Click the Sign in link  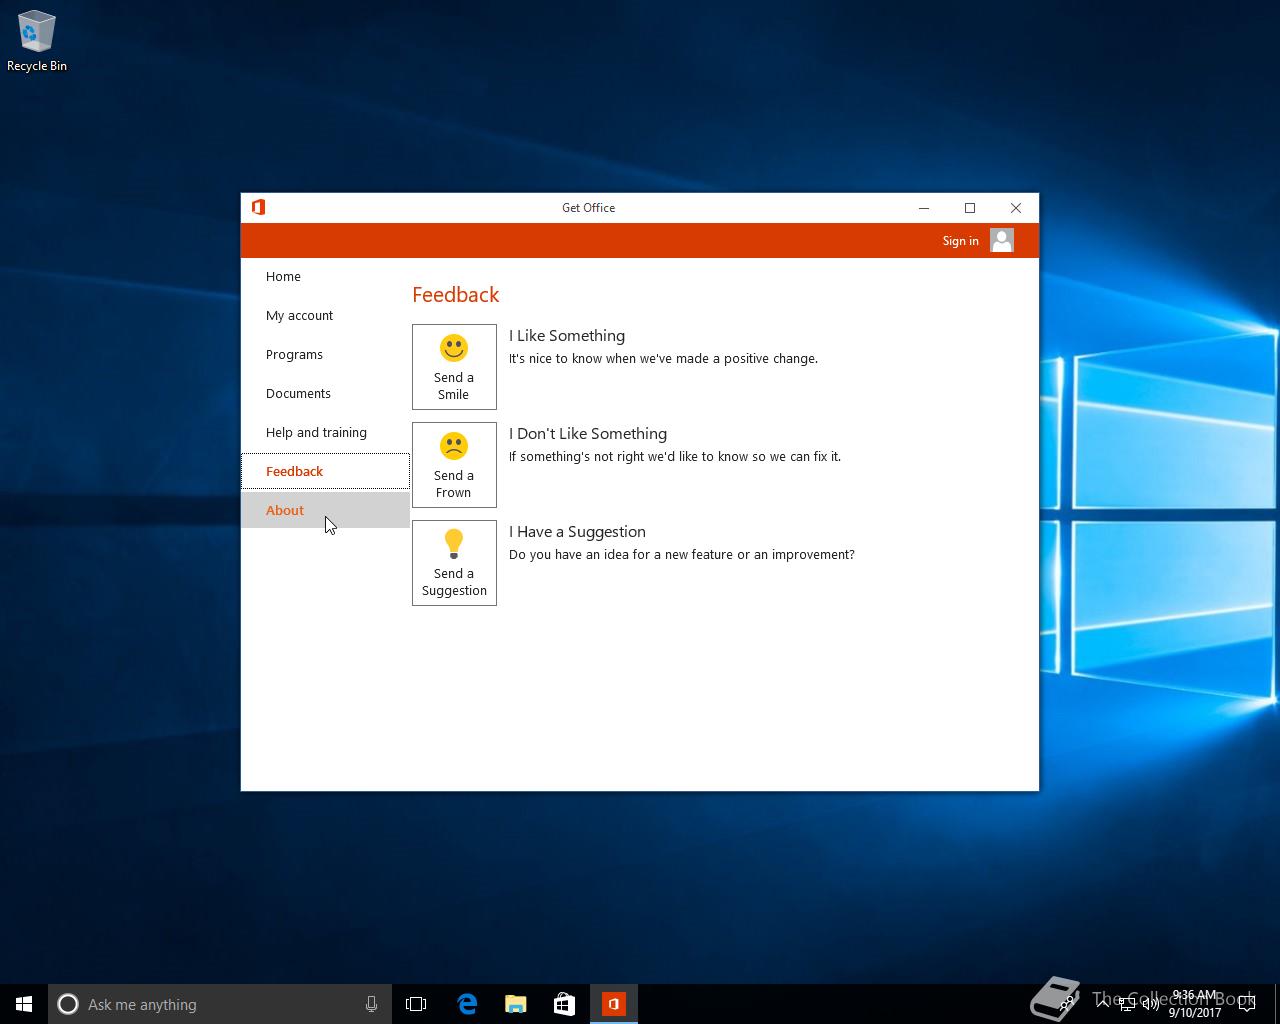960,241
